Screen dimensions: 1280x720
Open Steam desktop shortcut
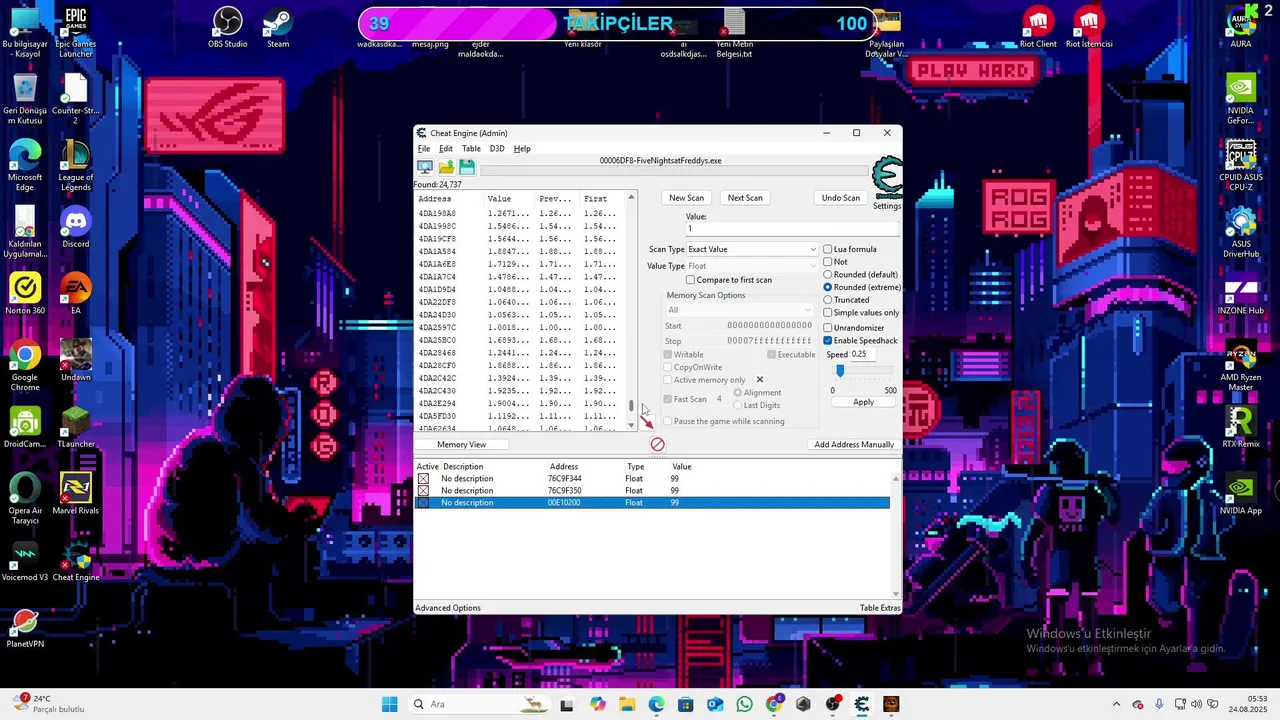[278, 28]
